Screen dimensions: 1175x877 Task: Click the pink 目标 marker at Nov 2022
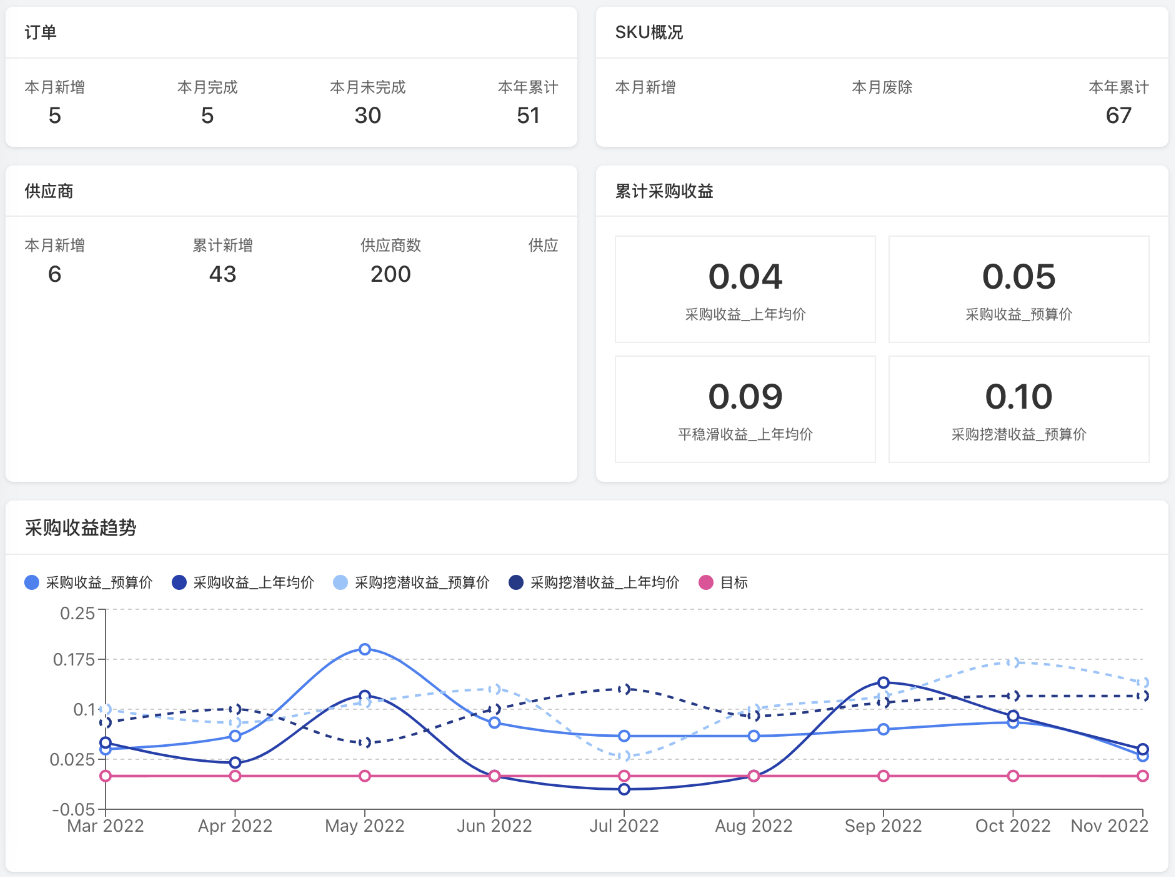pyautogui.click(x=1143, y=776)
